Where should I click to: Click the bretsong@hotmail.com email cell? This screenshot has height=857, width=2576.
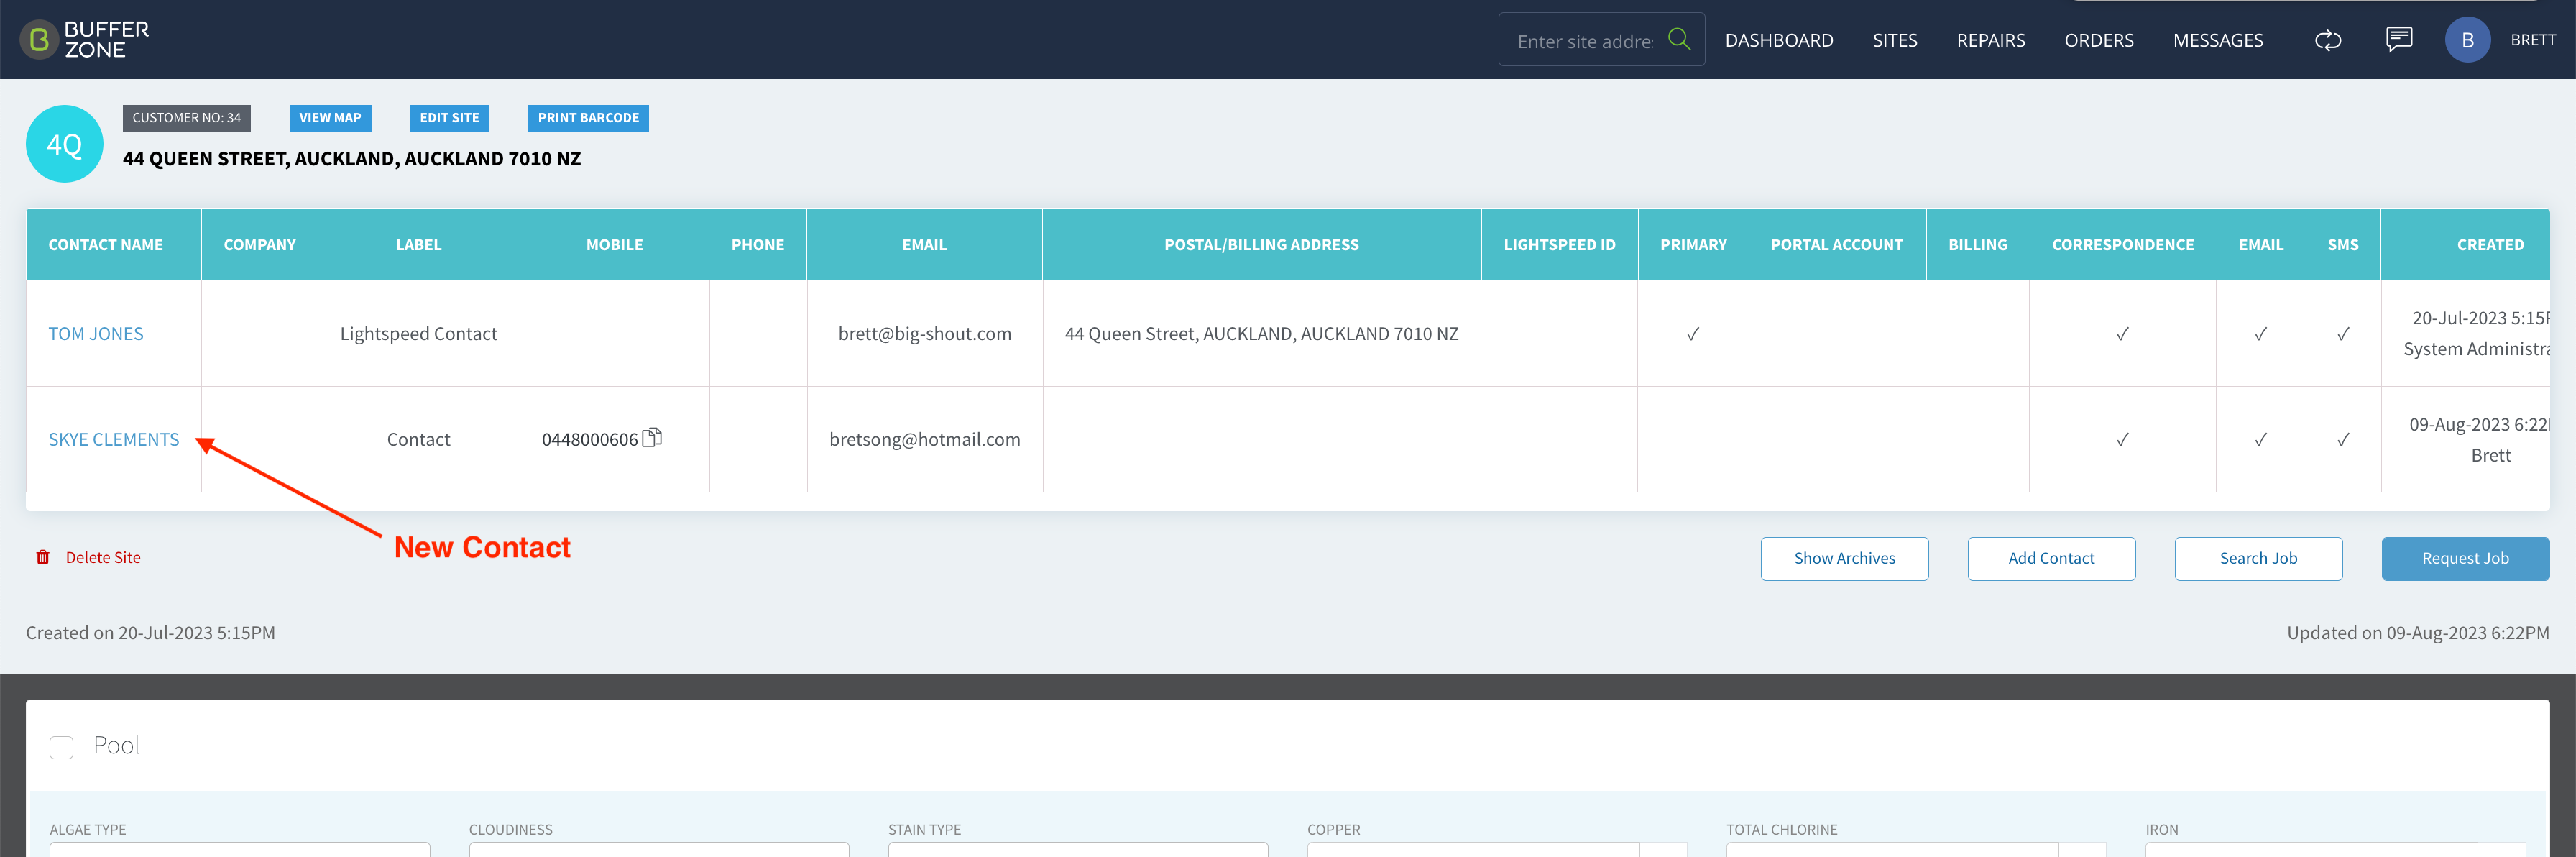click(924, 439)
